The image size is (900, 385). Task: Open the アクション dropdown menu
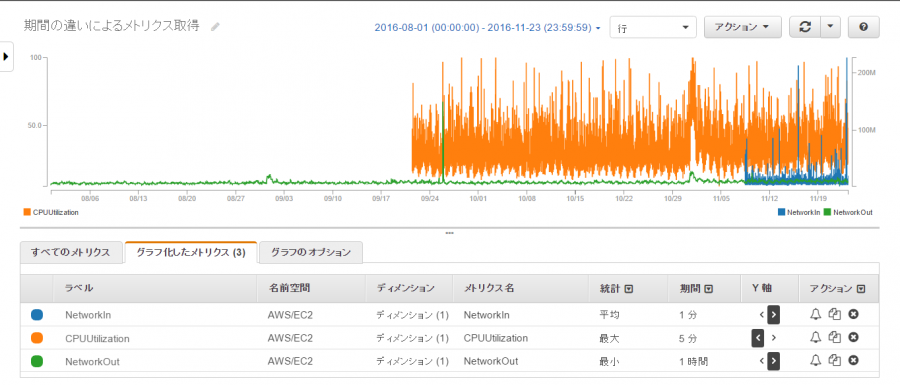tap(743, 27)
